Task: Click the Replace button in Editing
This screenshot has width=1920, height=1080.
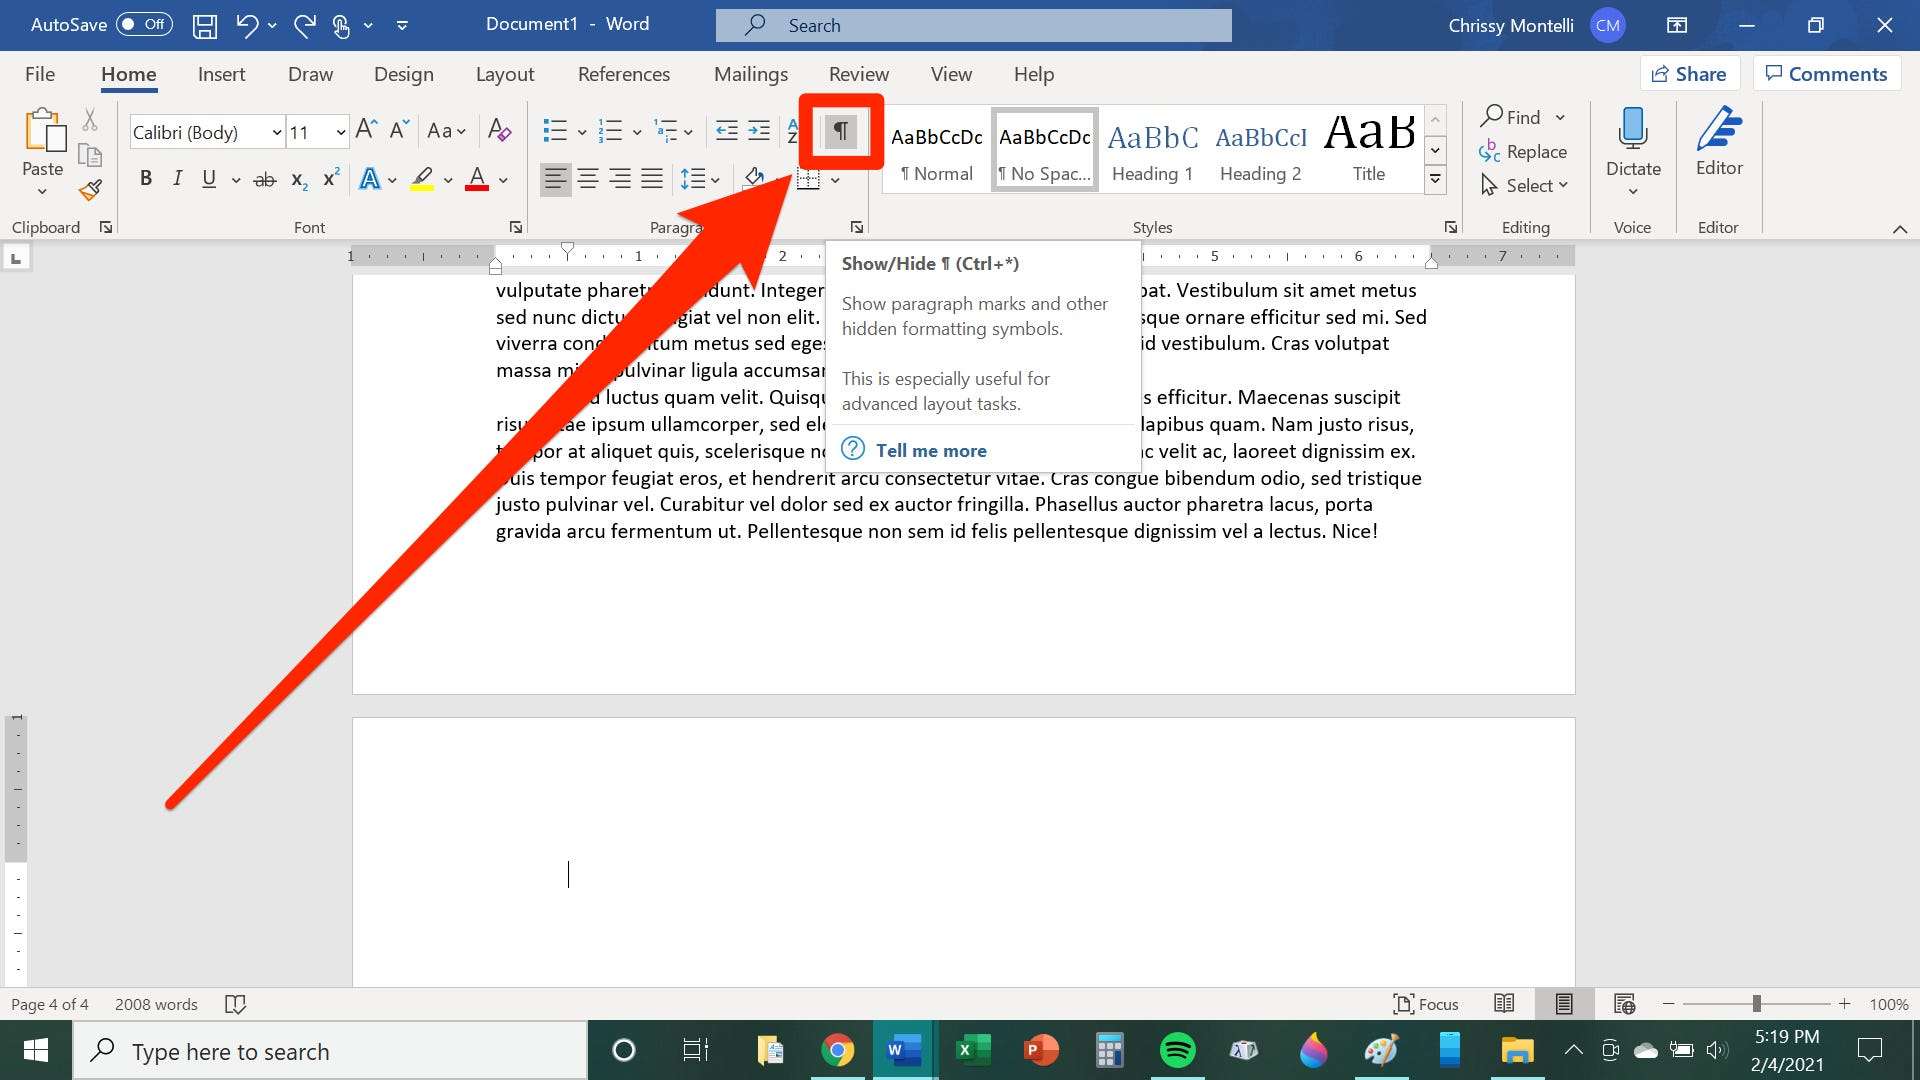Action: point(1526,150)
